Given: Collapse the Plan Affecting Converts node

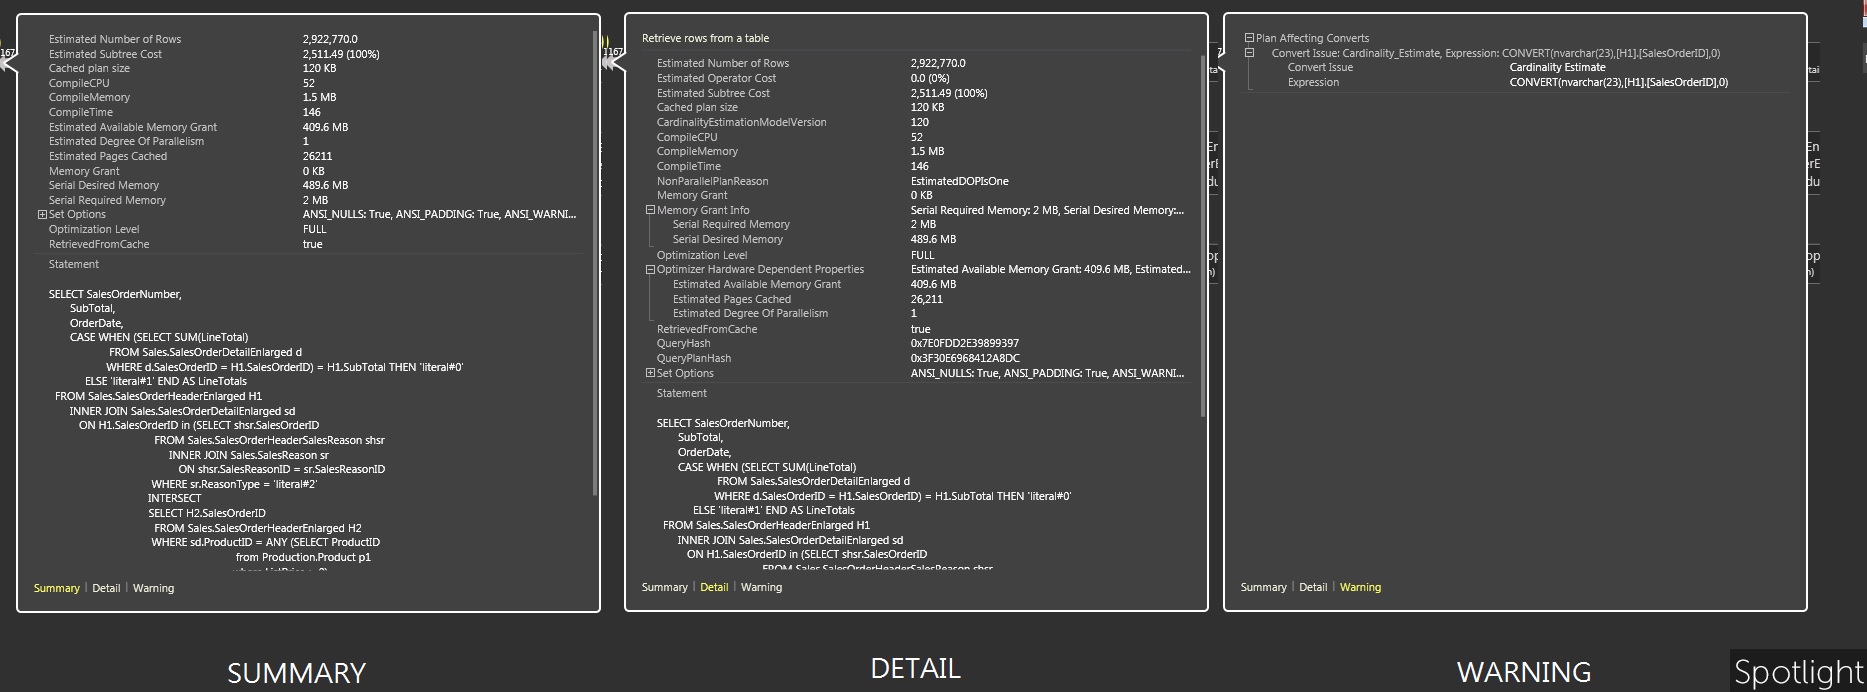Looking at the screenshot, I should click(x=1249, y=38).
